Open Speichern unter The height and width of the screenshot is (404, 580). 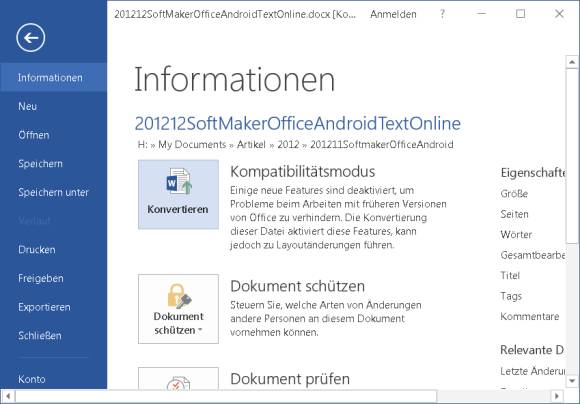click(54, 192)
